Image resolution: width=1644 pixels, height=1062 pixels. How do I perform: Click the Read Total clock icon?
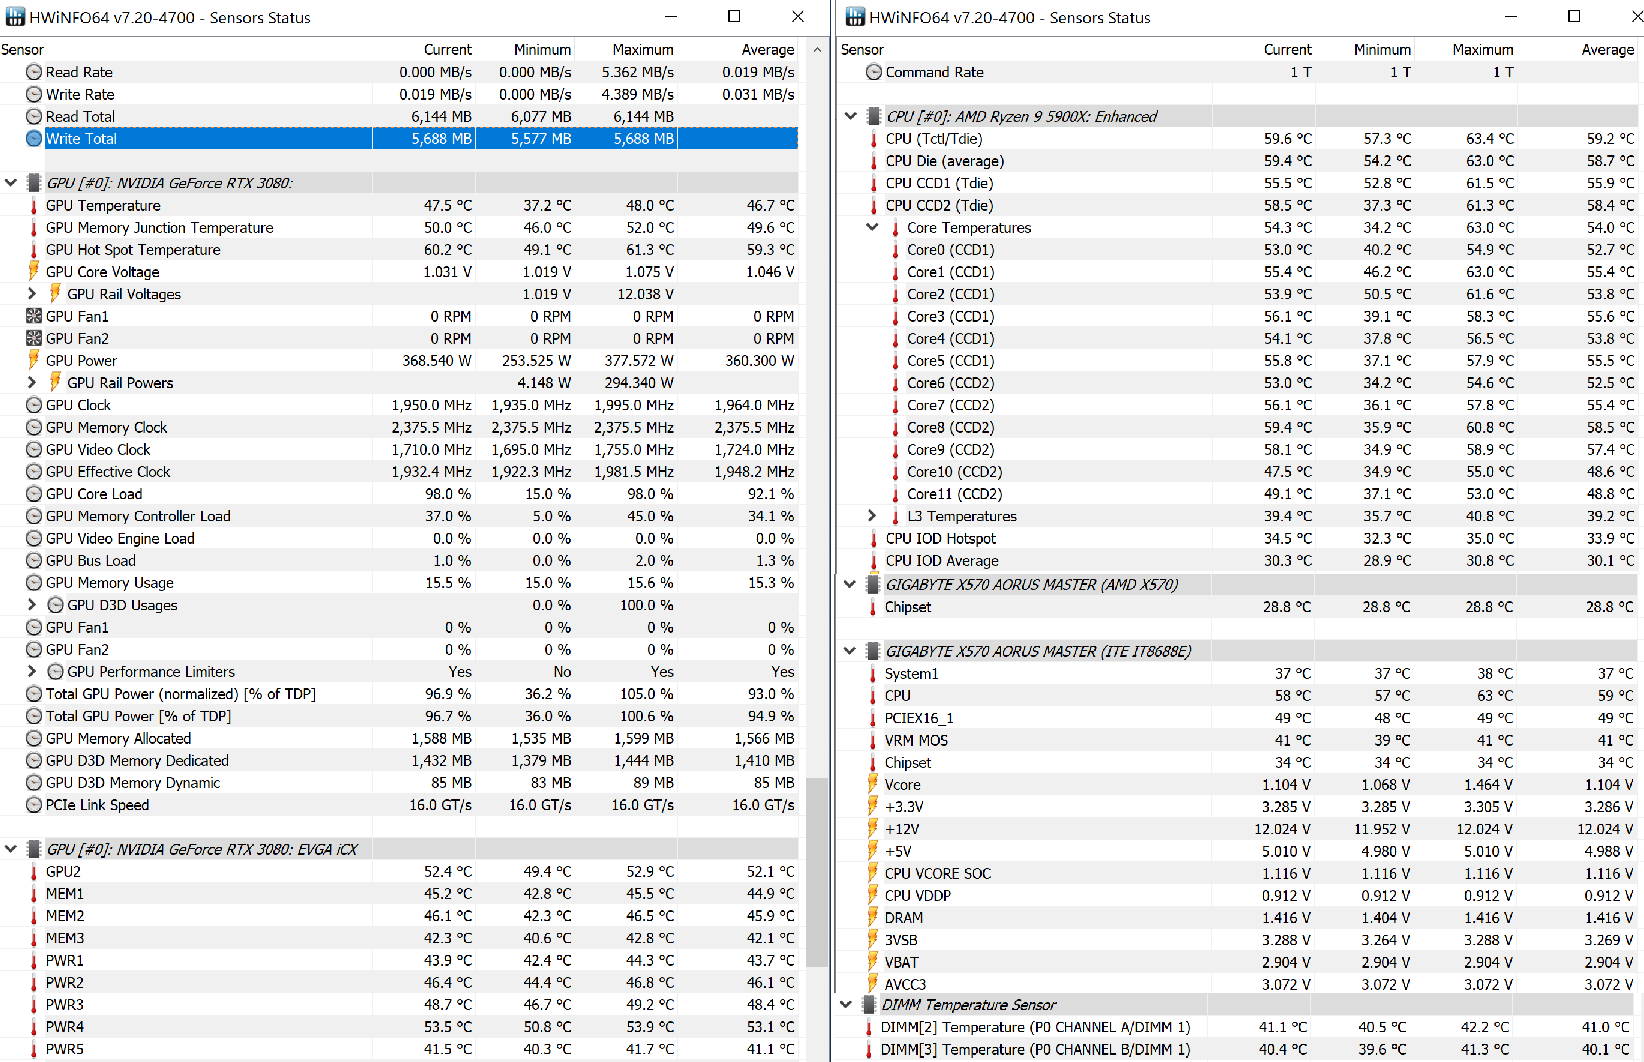click(x=34, y=116)
